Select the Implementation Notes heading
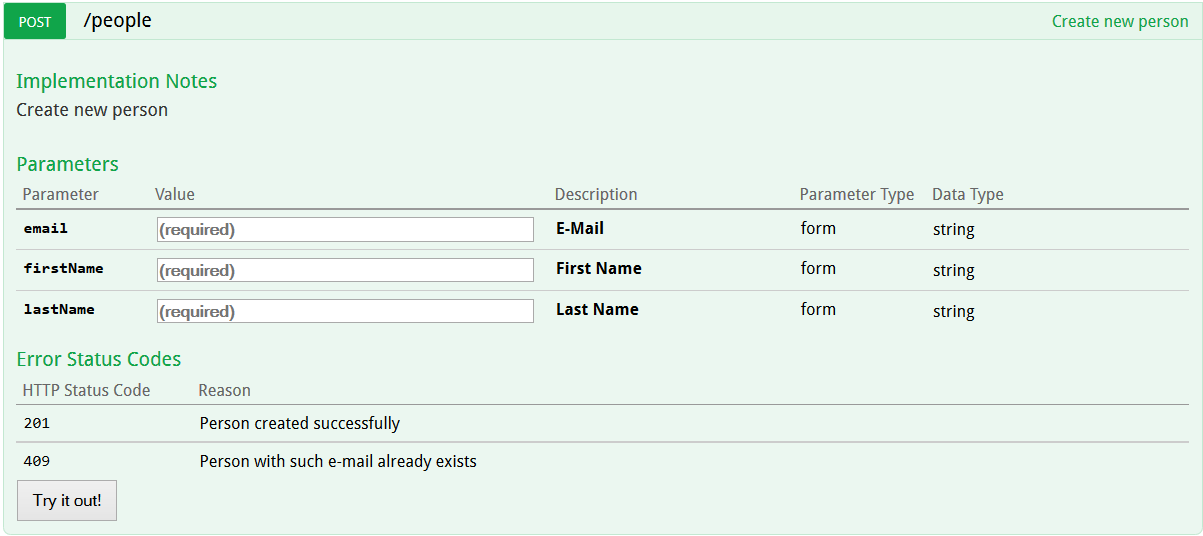This screenshot has height=536, width=1203. 117,81
